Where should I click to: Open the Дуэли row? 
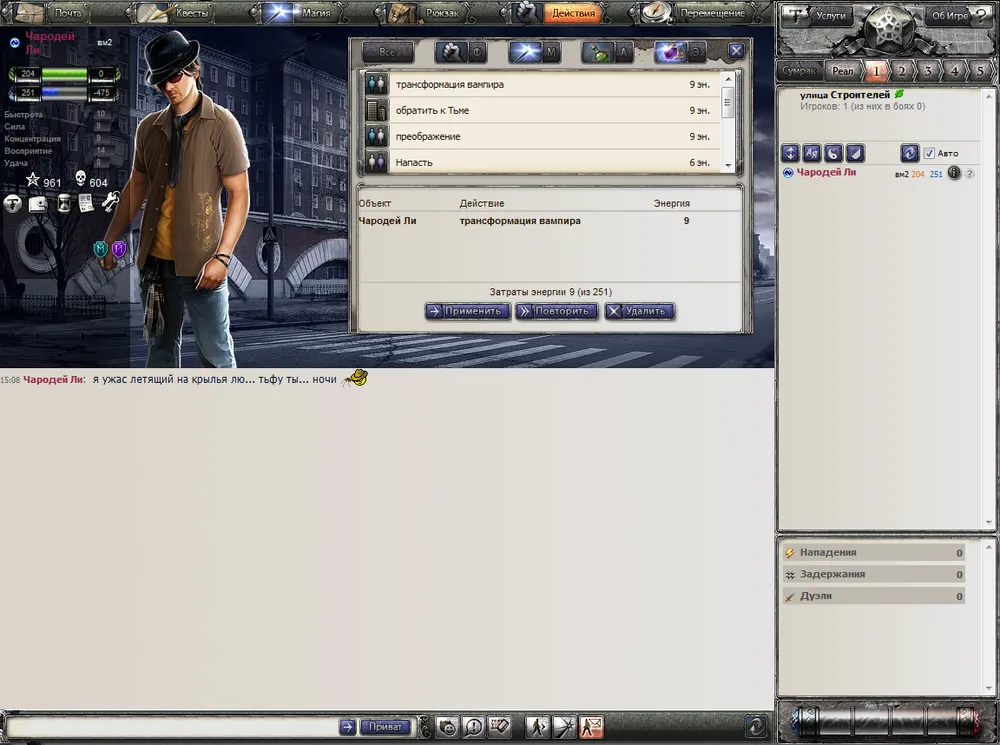874,596
